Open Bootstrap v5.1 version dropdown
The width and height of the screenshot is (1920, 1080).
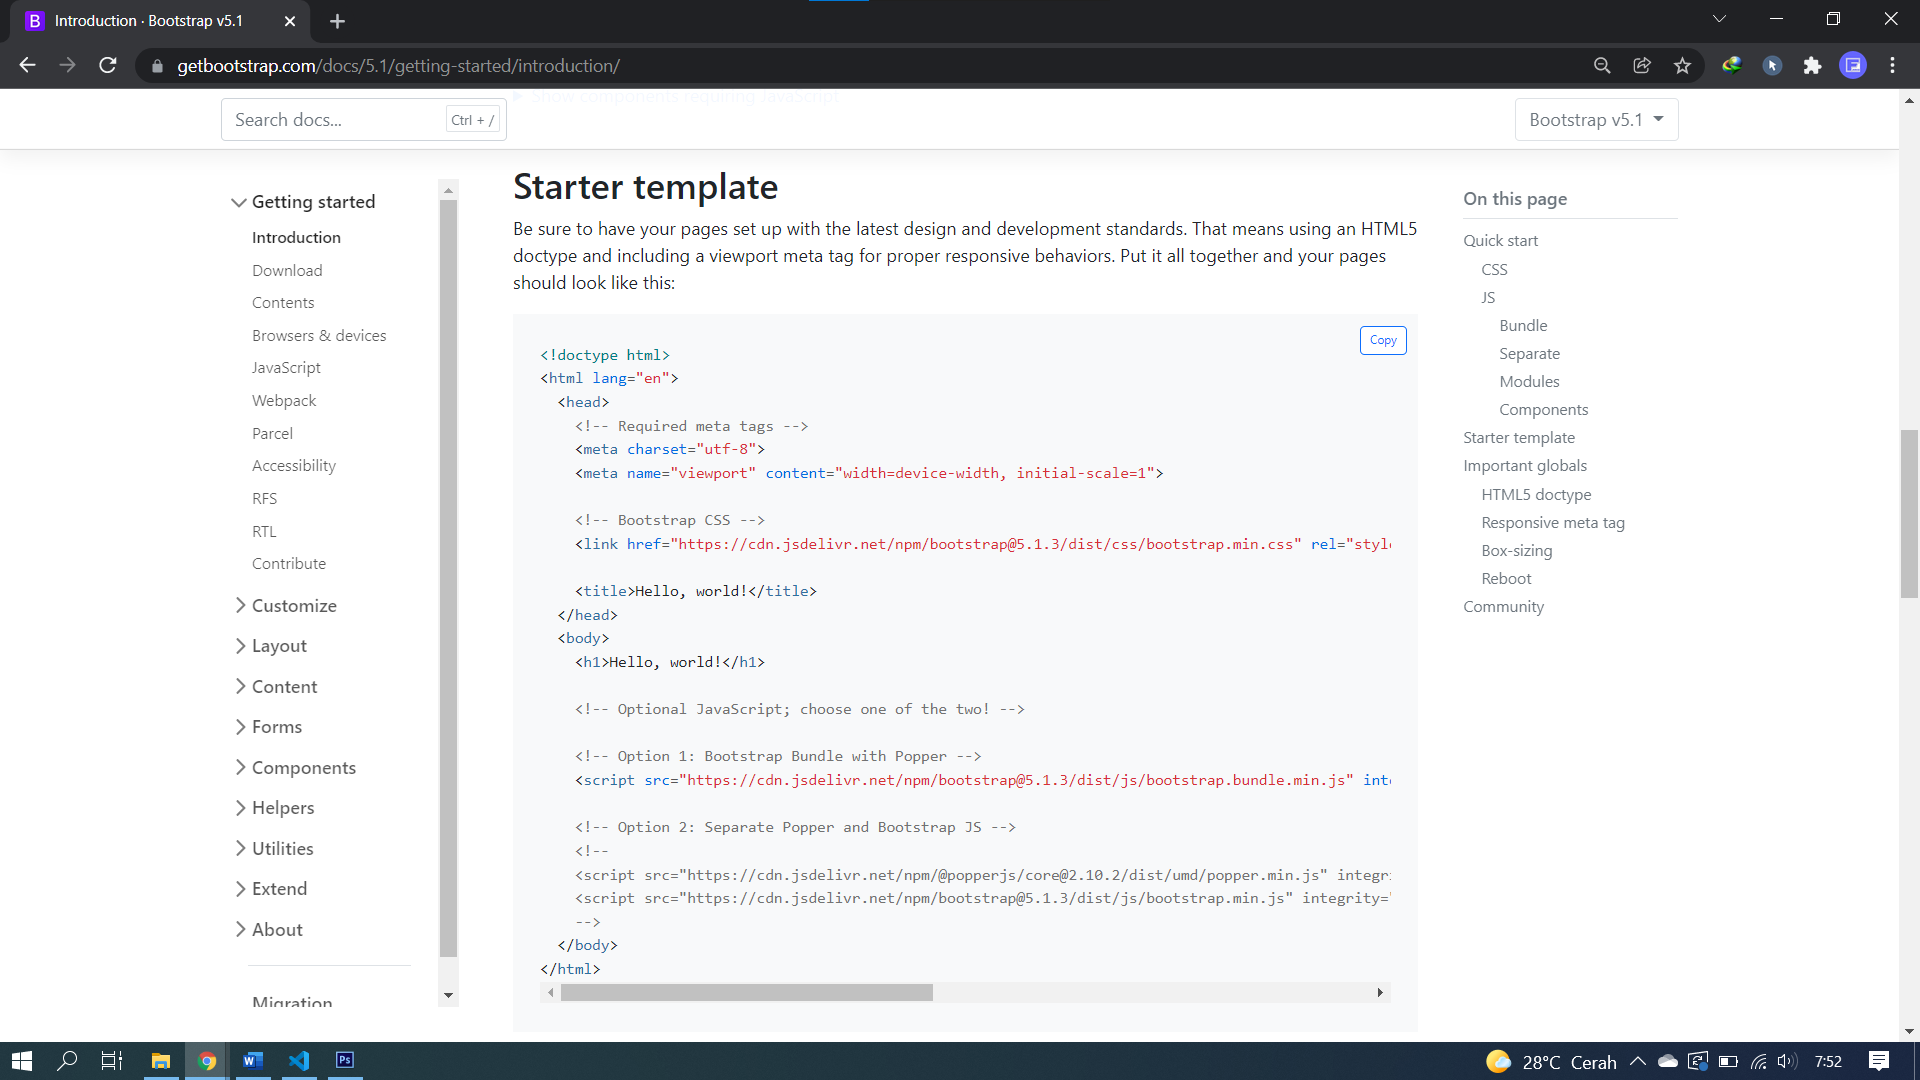(x=1596, y=120)
